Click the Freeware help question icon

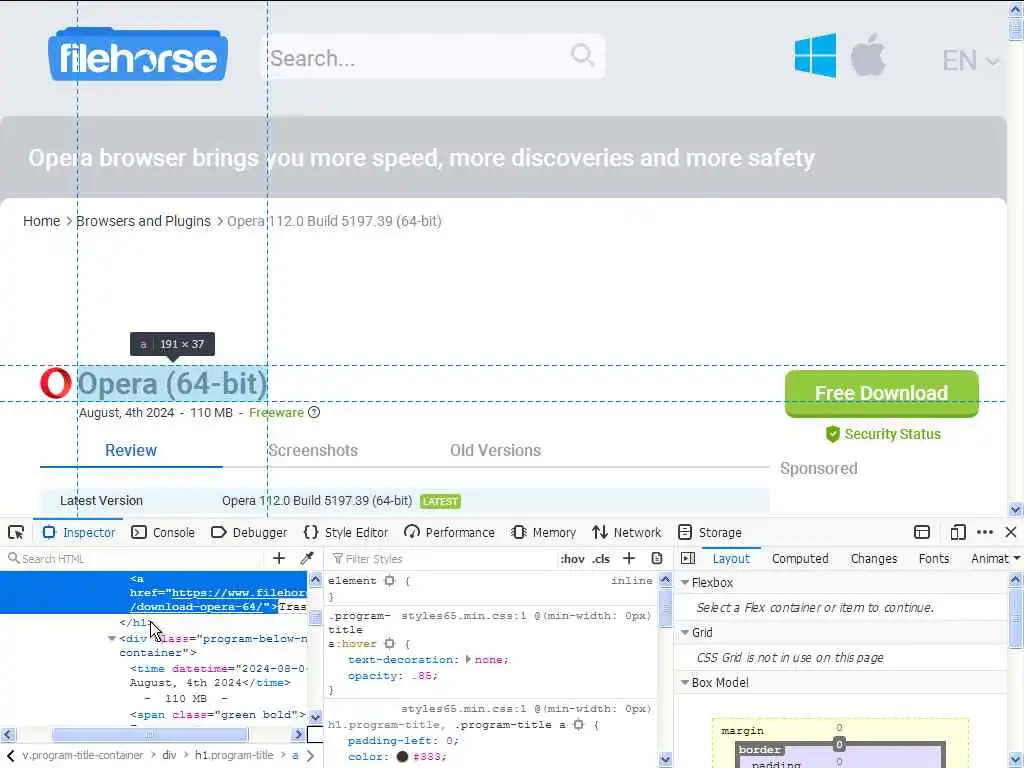click(x=314, y=413)
